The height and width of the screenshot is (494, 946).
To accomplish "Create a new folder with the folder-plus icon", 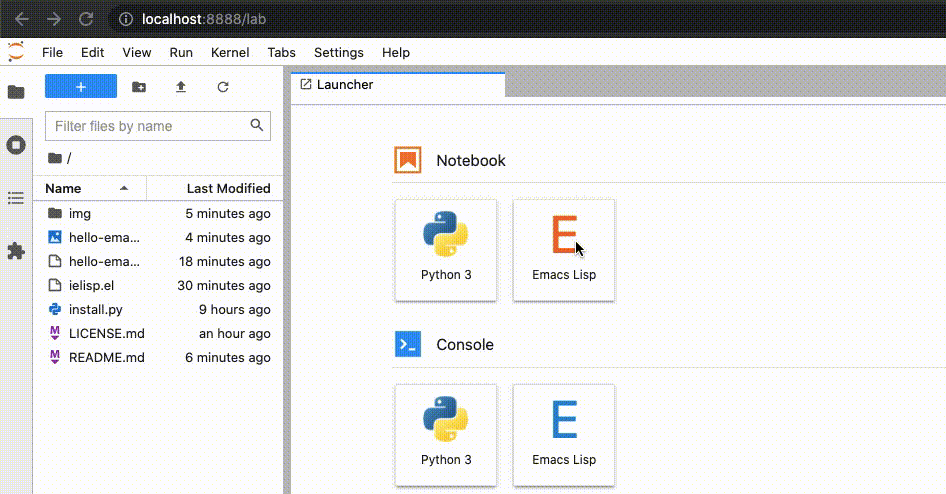I will click(139, 87).
